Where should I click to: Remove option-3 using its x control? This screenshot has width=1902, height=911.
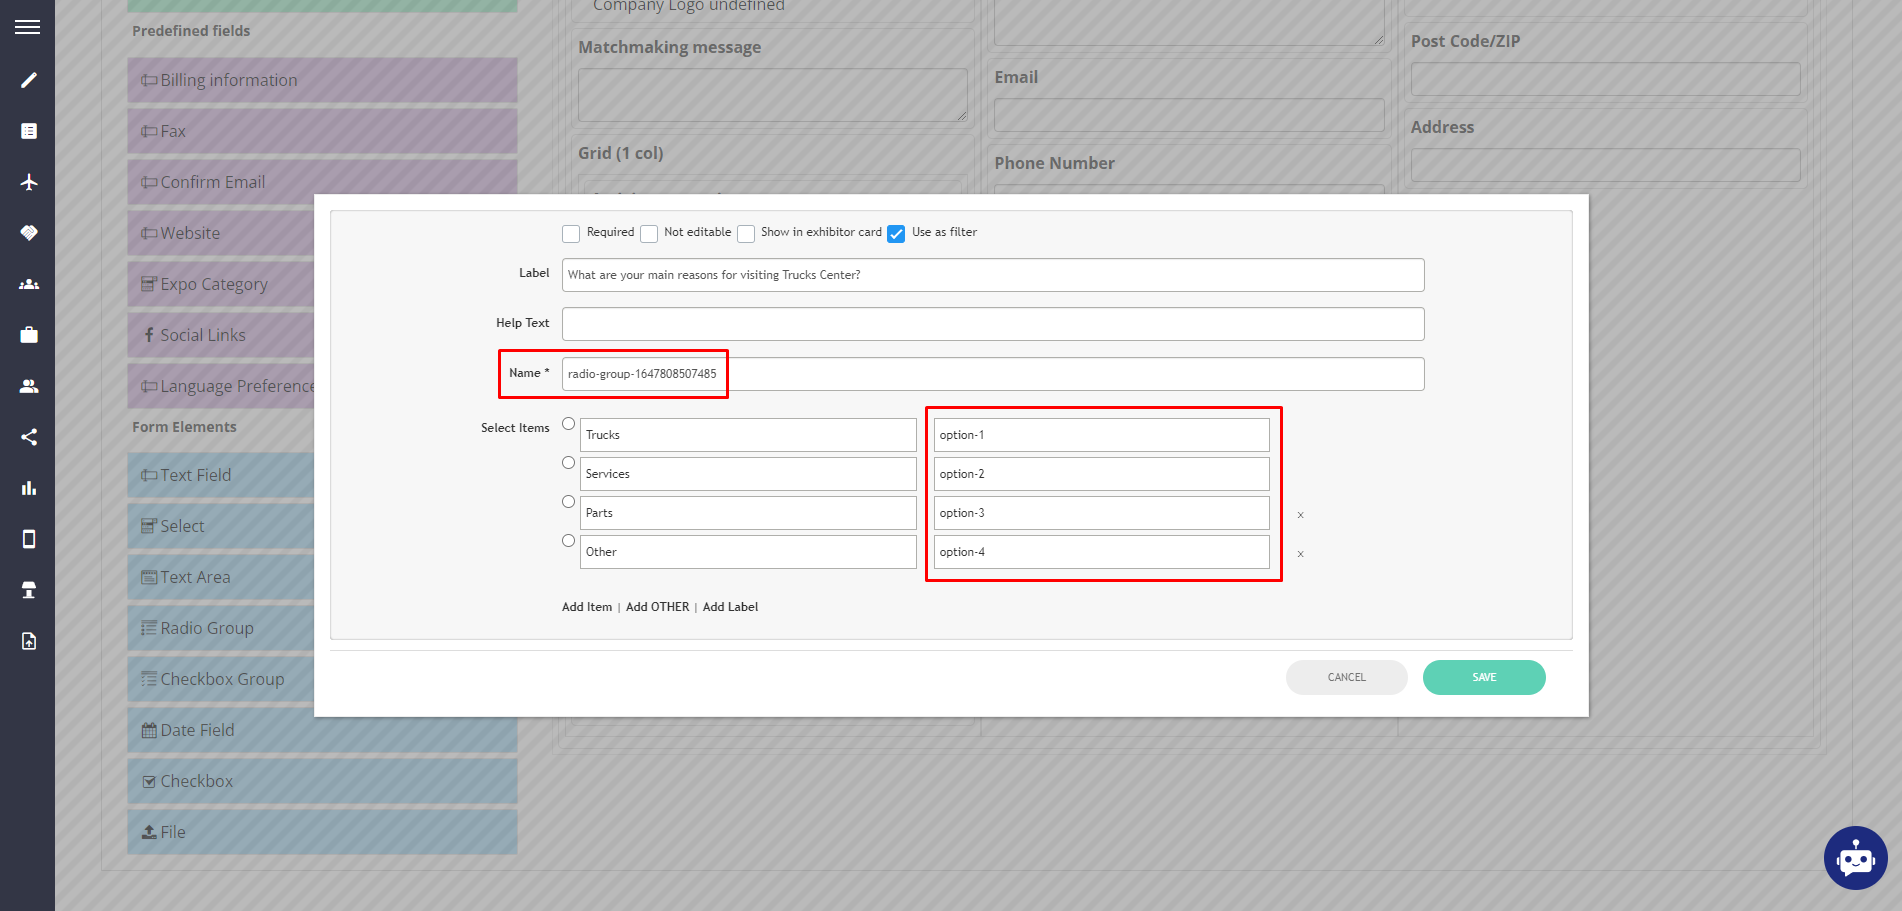click(1300, 514)
